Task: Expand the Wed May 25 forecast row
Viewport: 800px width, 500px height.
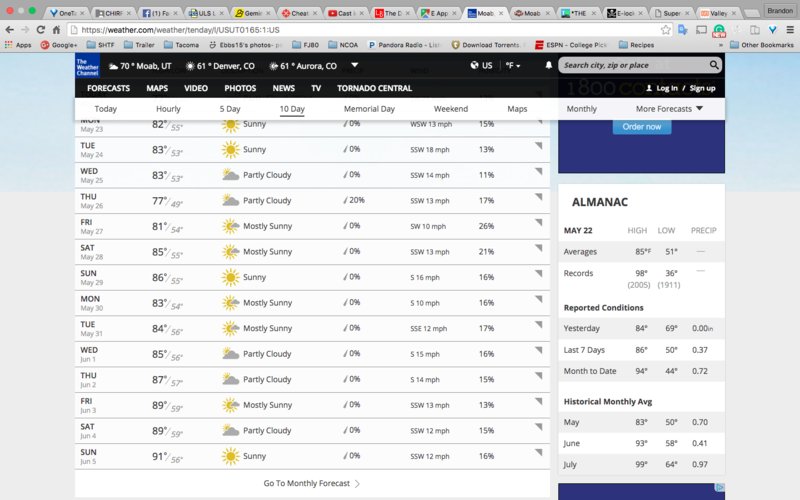Action: pyautogui.click(x=538, y=171)
